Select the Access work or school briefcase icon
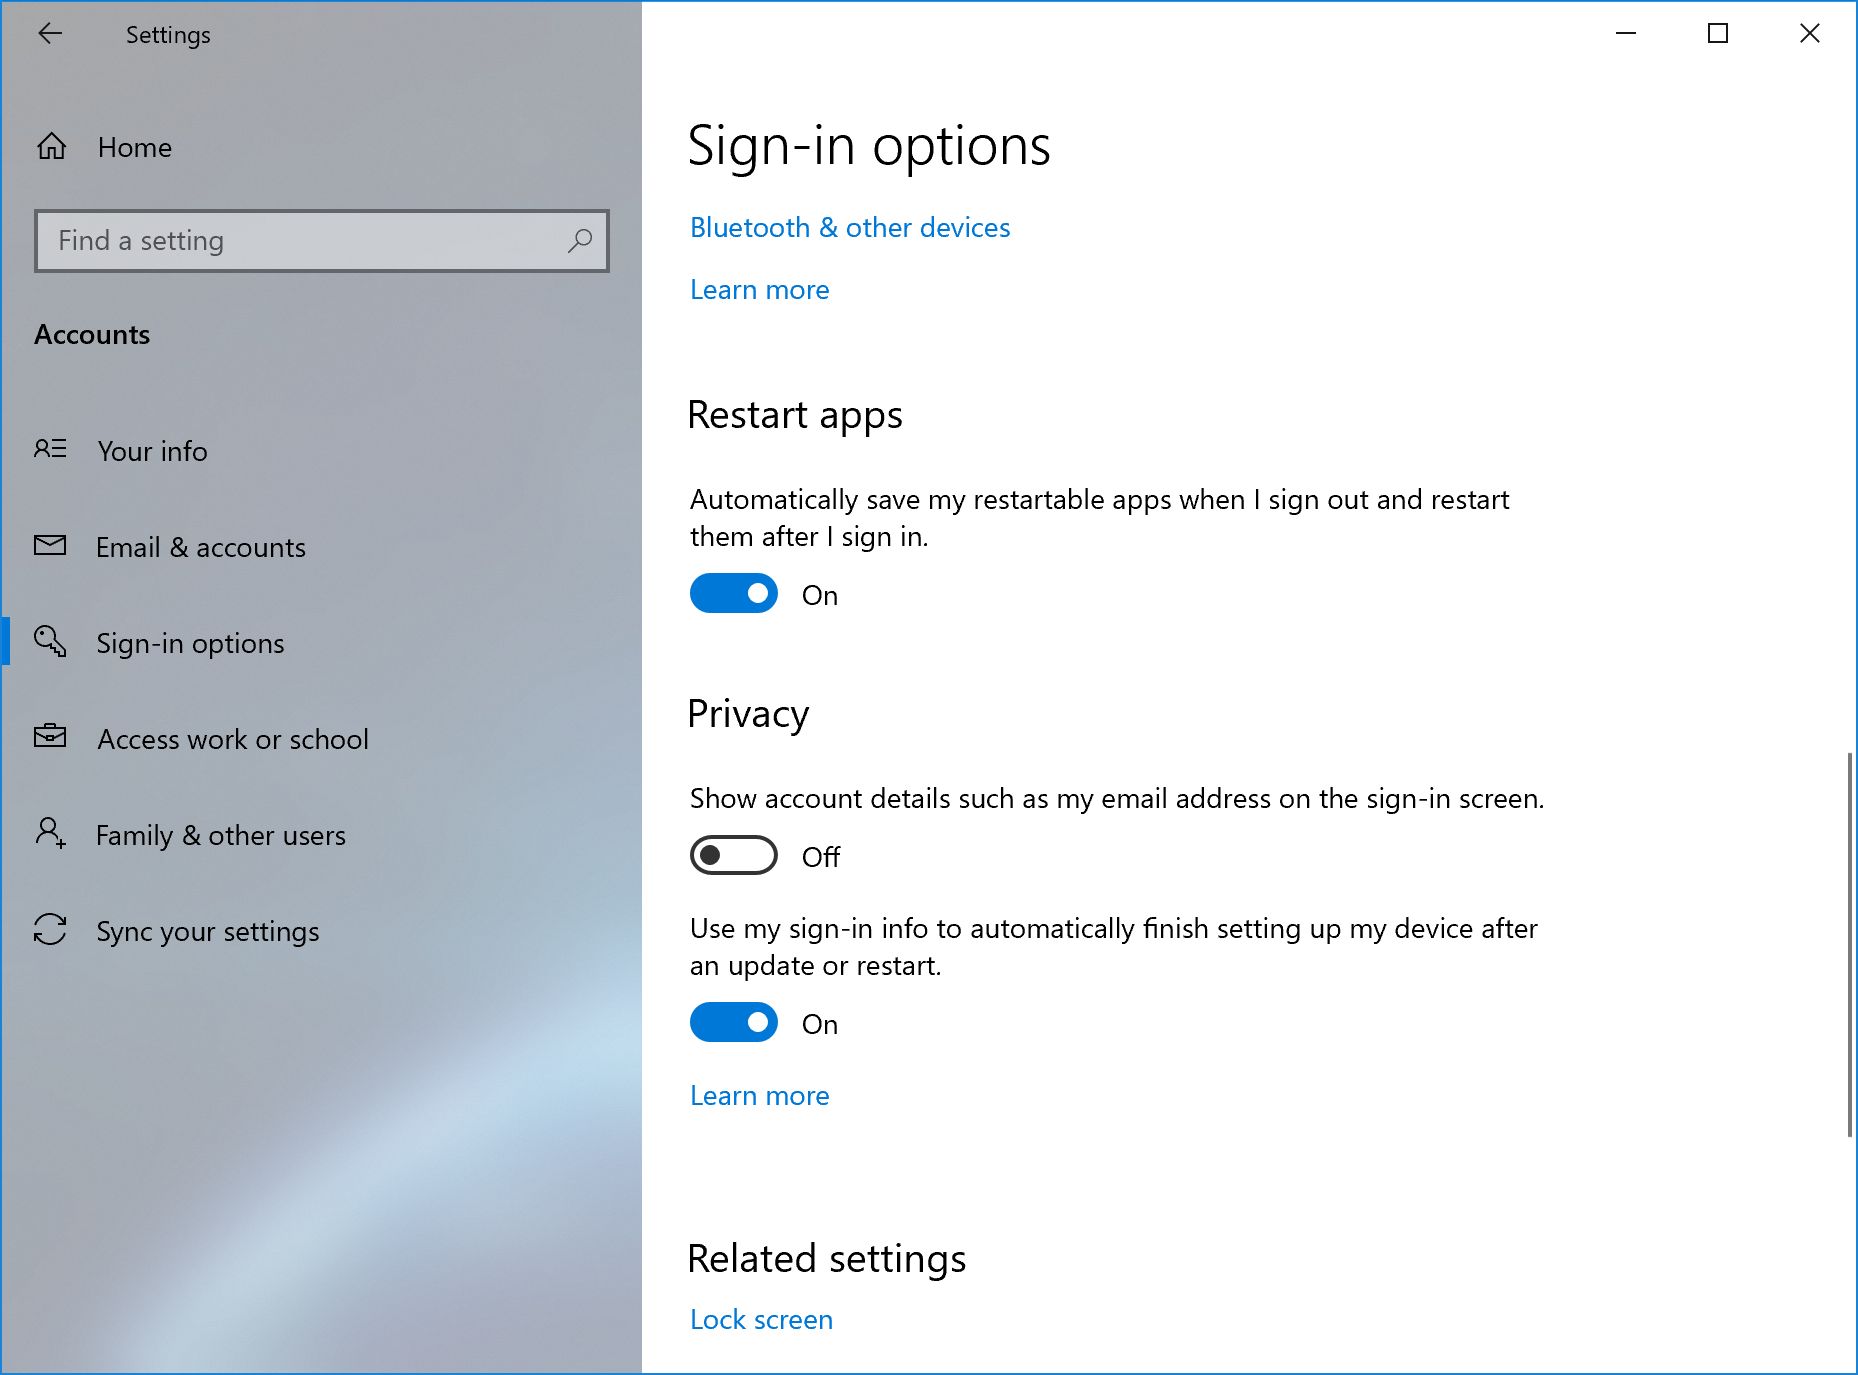Viewport: 1858px width, 1375px height. [51, 739]
